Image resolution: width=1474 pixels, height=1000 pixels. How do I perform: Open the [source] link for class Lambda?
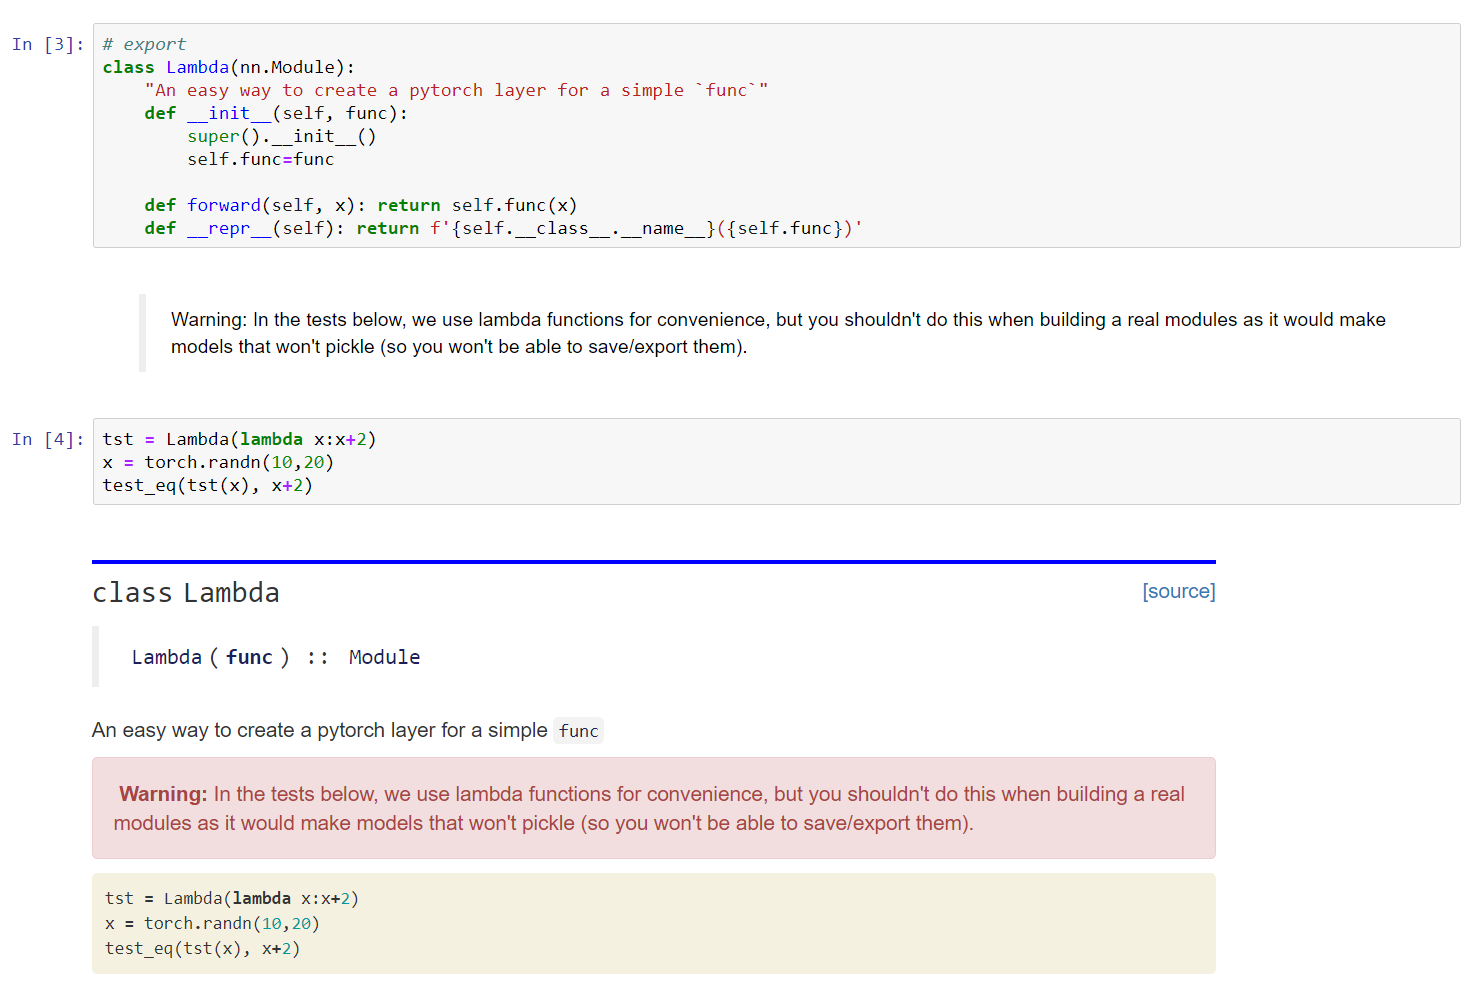tap(1178, 591)
